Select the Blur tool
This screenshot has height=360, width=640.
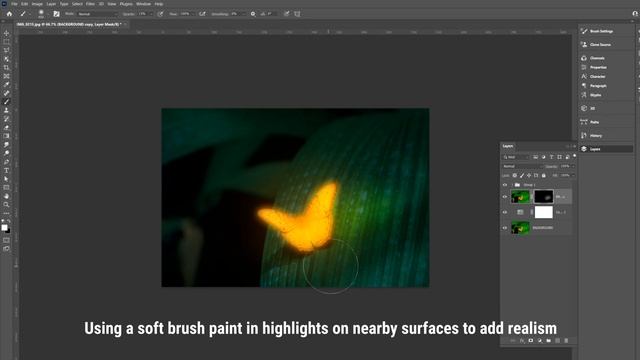tap(6, 144)
